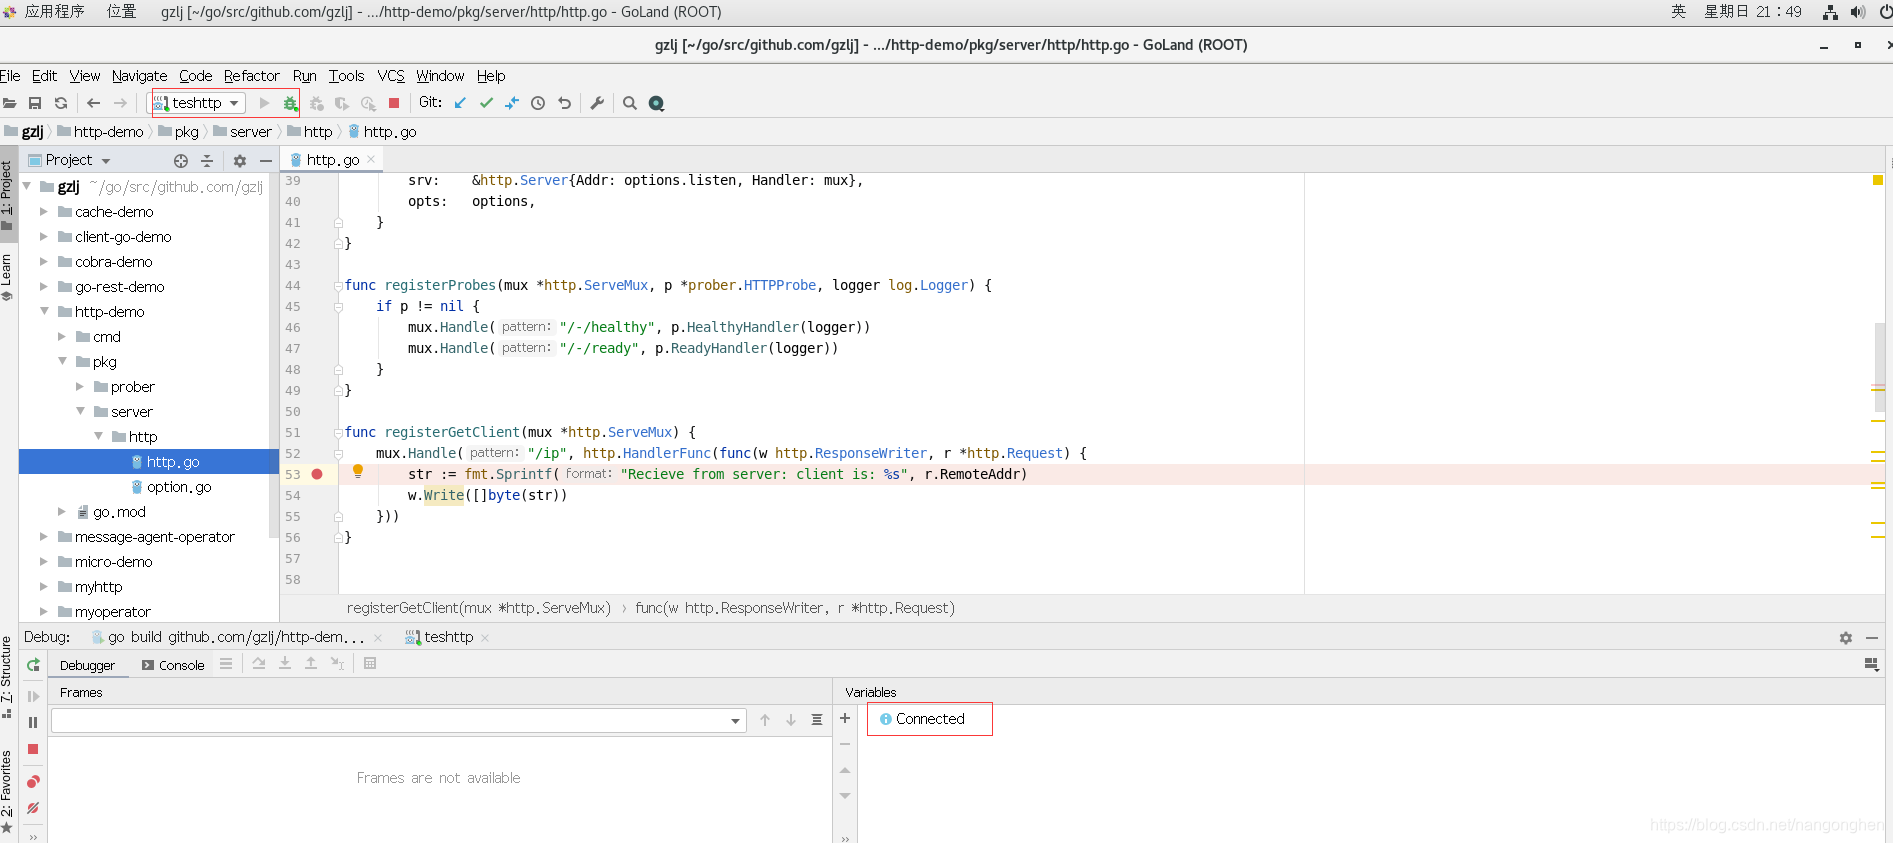This screenshot has width=1893, height=843.
Task: Open the Structure side tool window
Action: coord(7,675)
